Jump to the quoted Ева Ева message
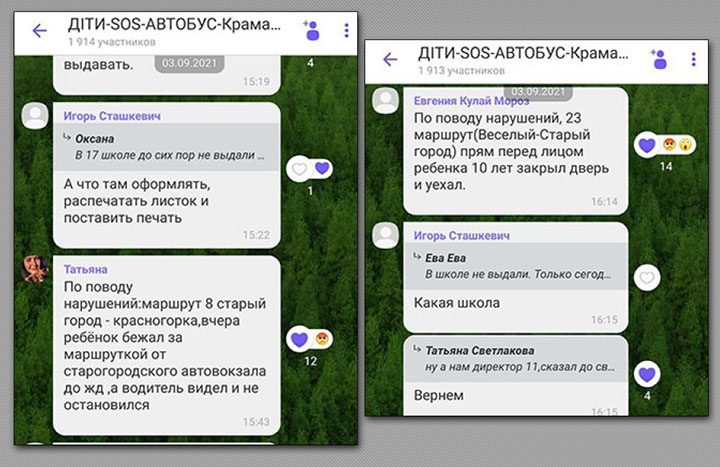720x467 pixels. click(516, 265)
